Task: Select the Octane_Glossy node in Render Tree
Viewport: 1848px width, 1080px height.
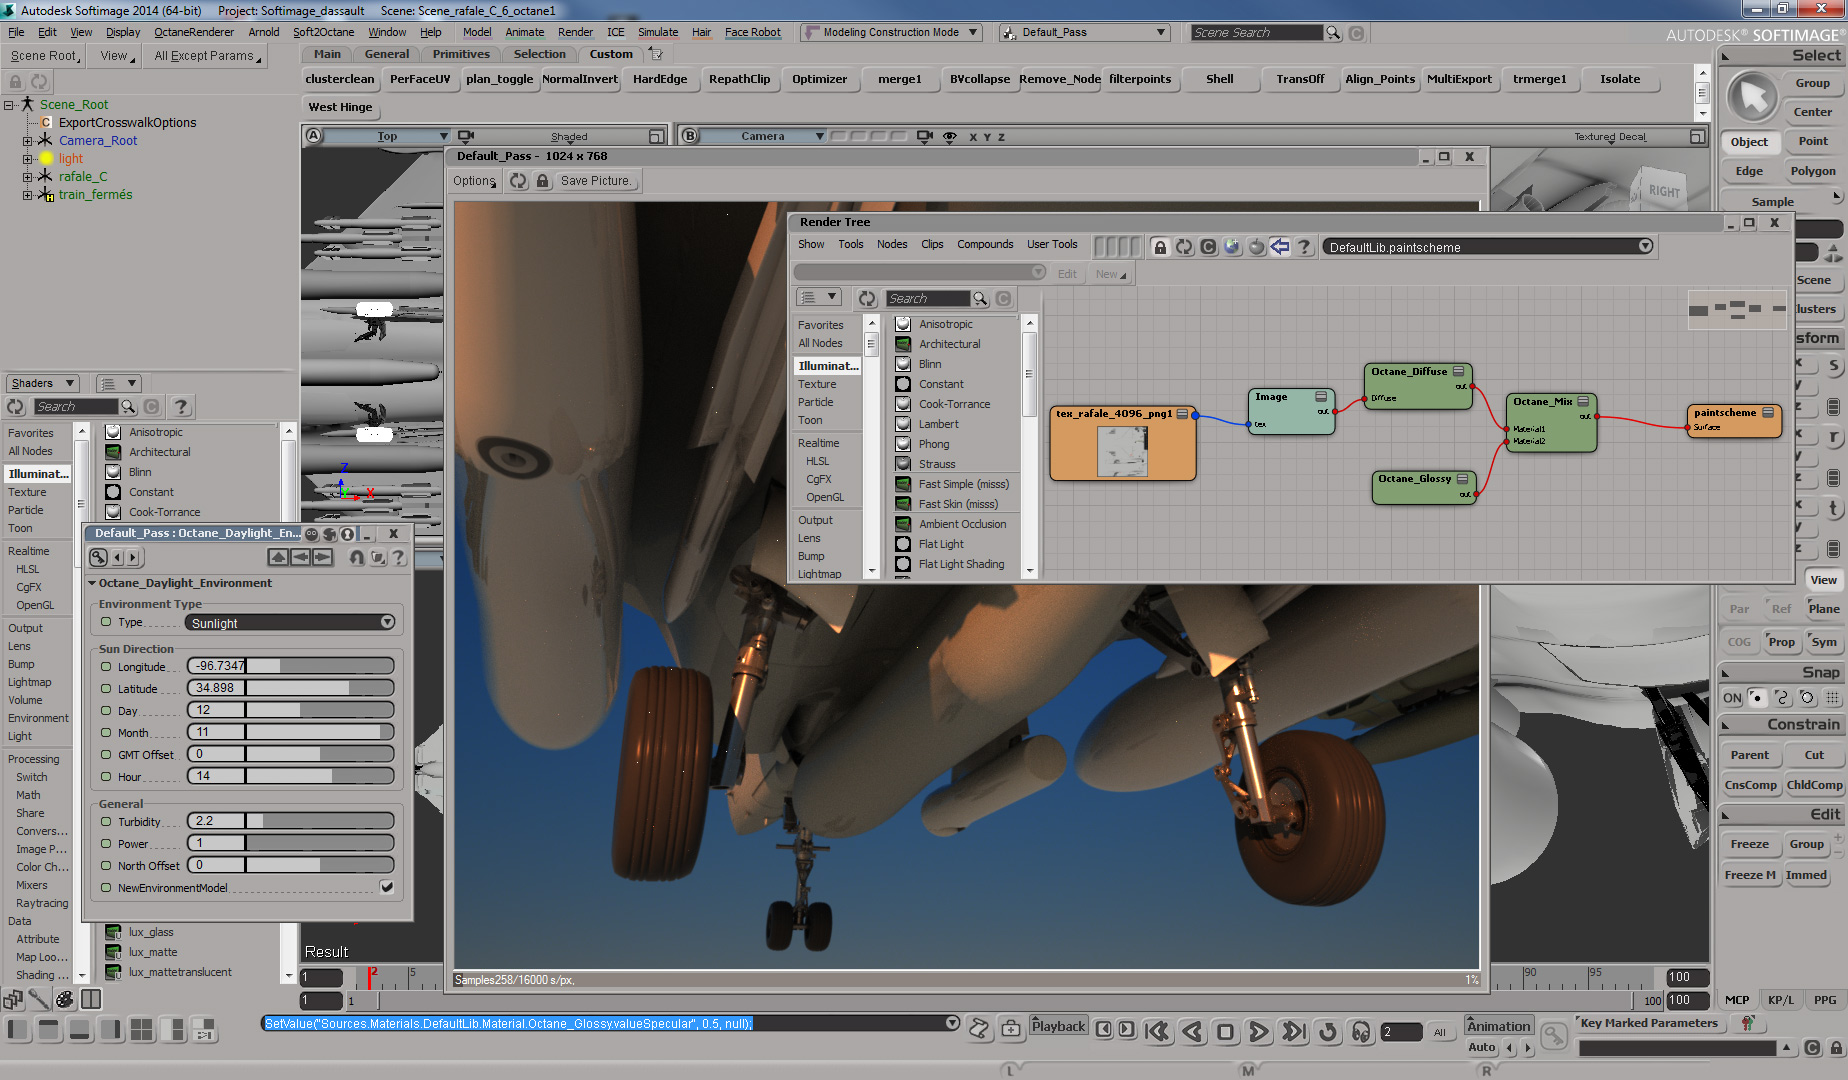Action: (1424, 487)
